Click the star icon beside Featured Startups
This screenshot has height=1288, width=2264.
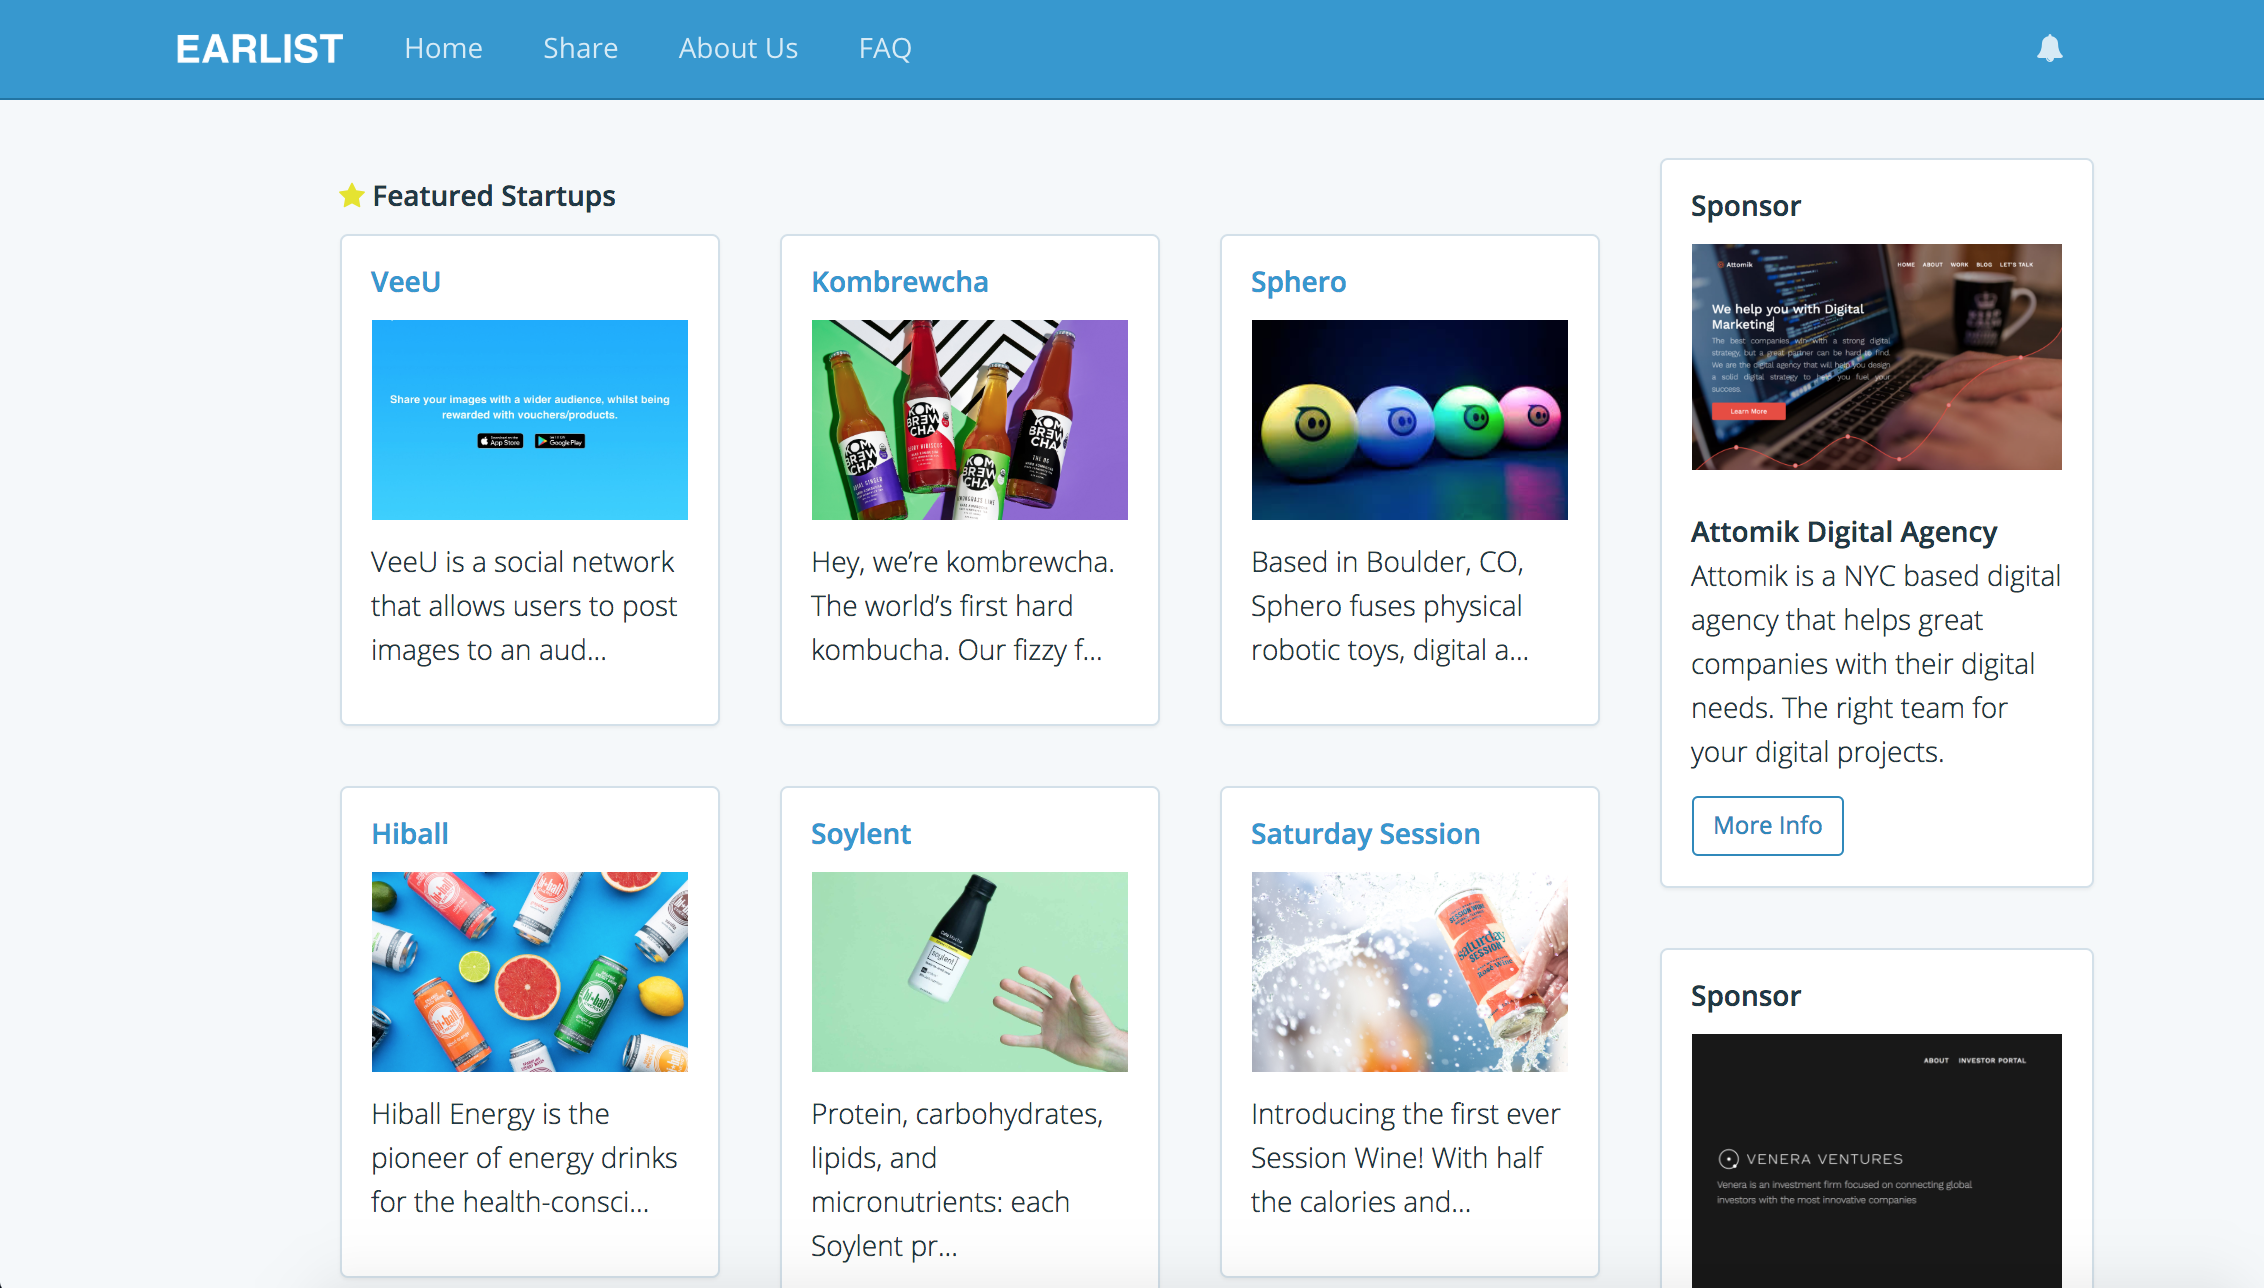(351, 195)
